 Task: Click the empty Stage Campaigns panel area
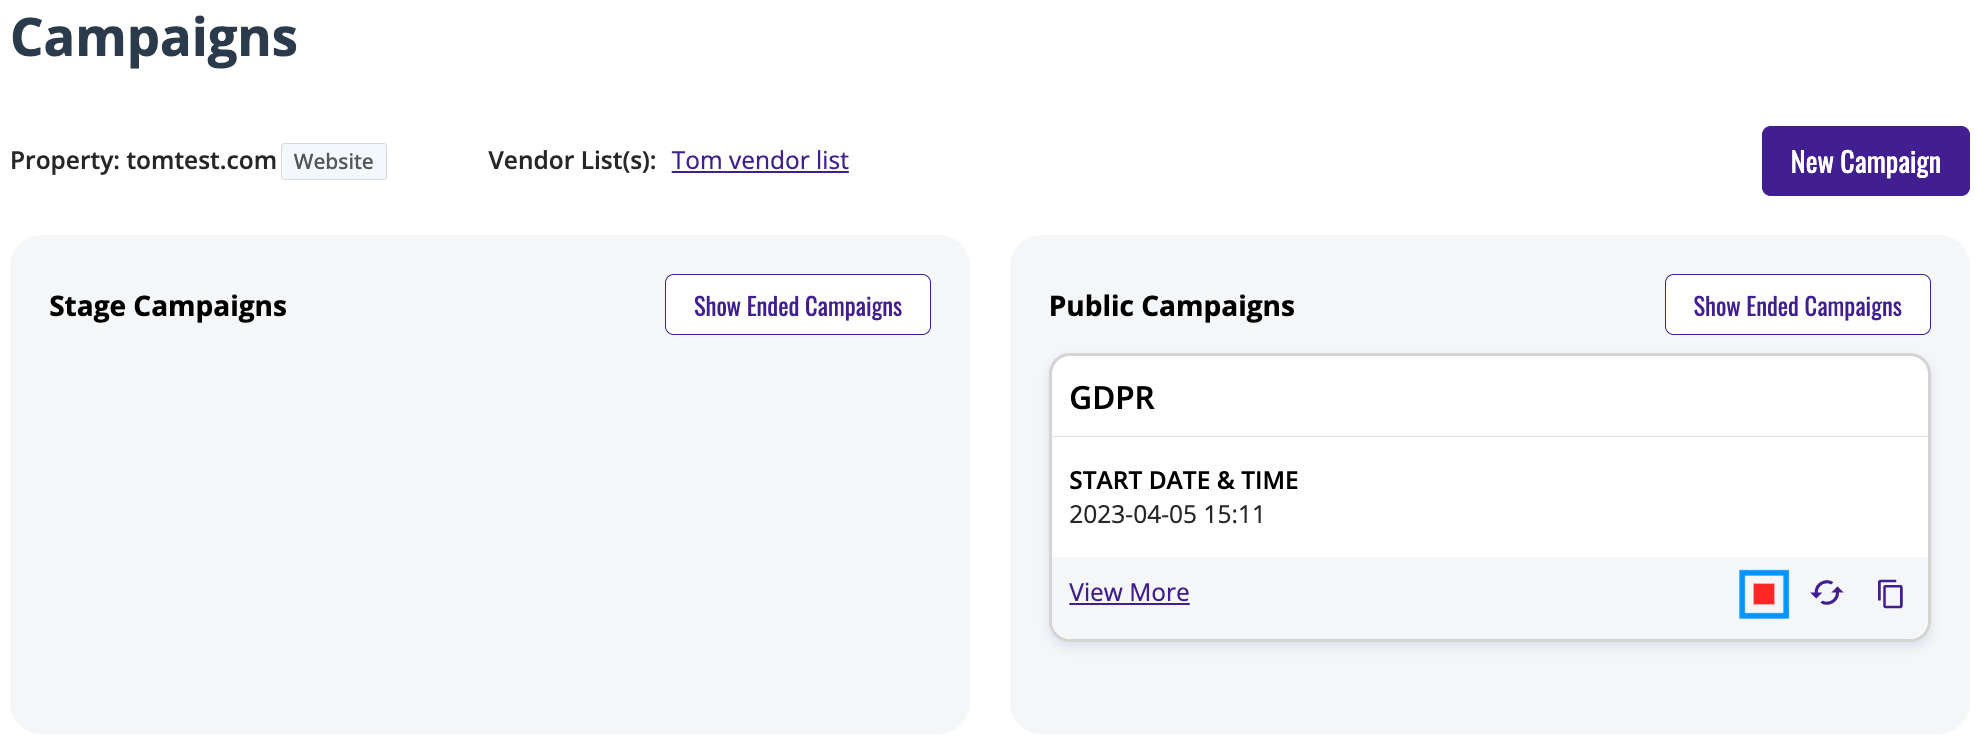(490, 530)
